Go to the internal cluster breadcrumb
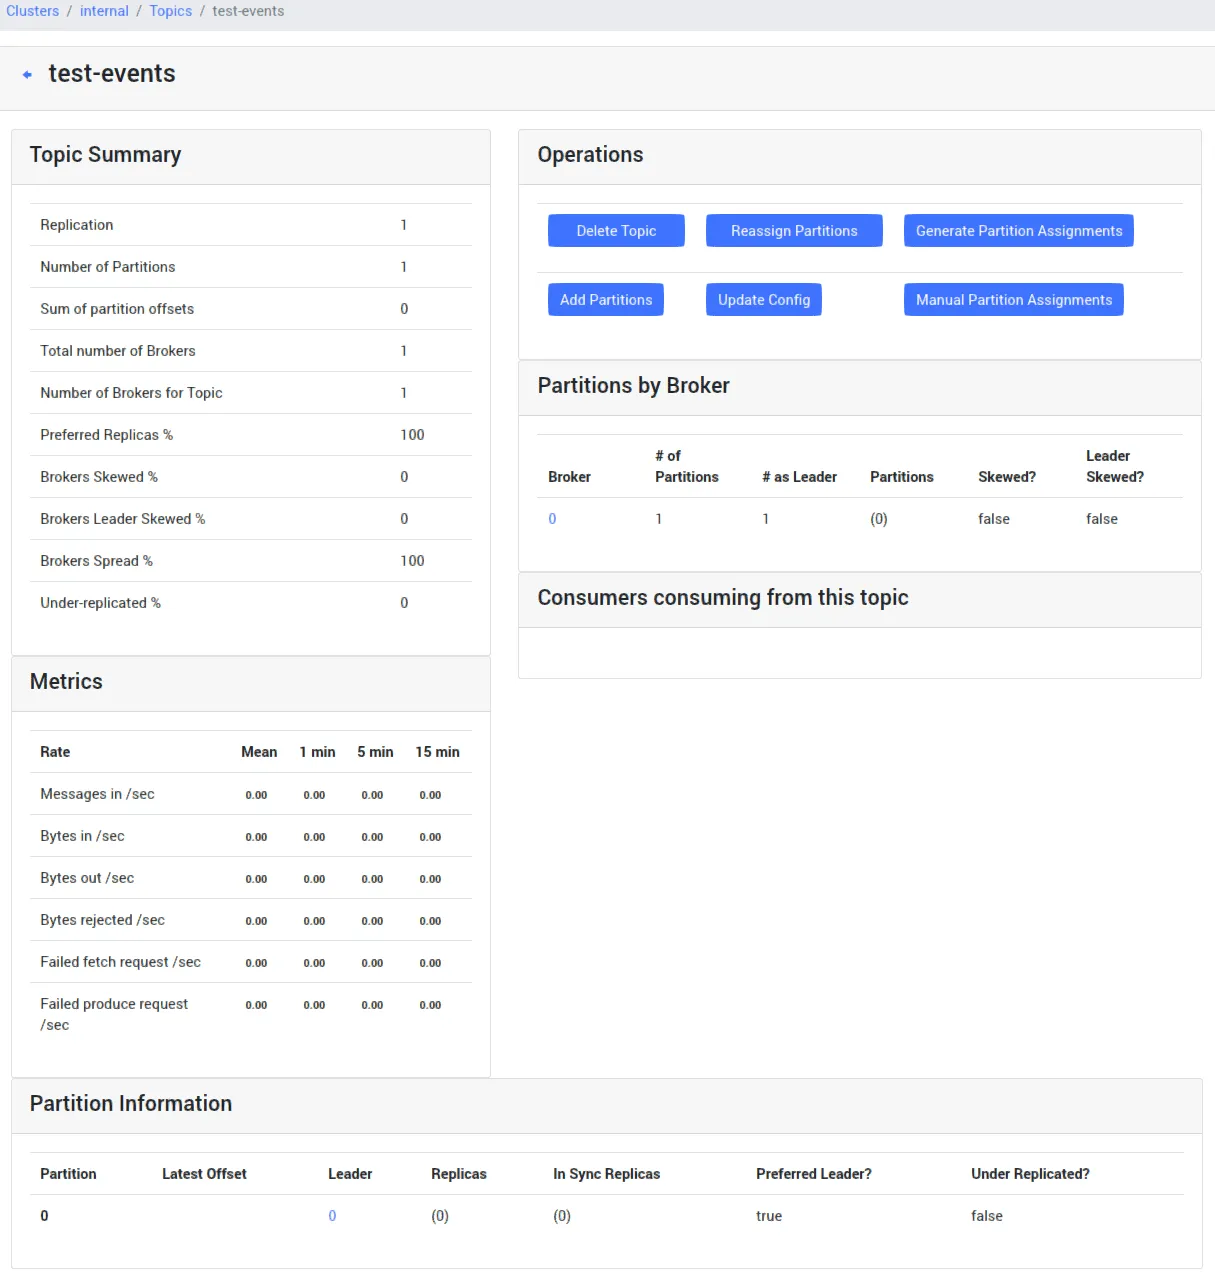This screenshot has width=1215, height=1276. [x=104, y=11]
